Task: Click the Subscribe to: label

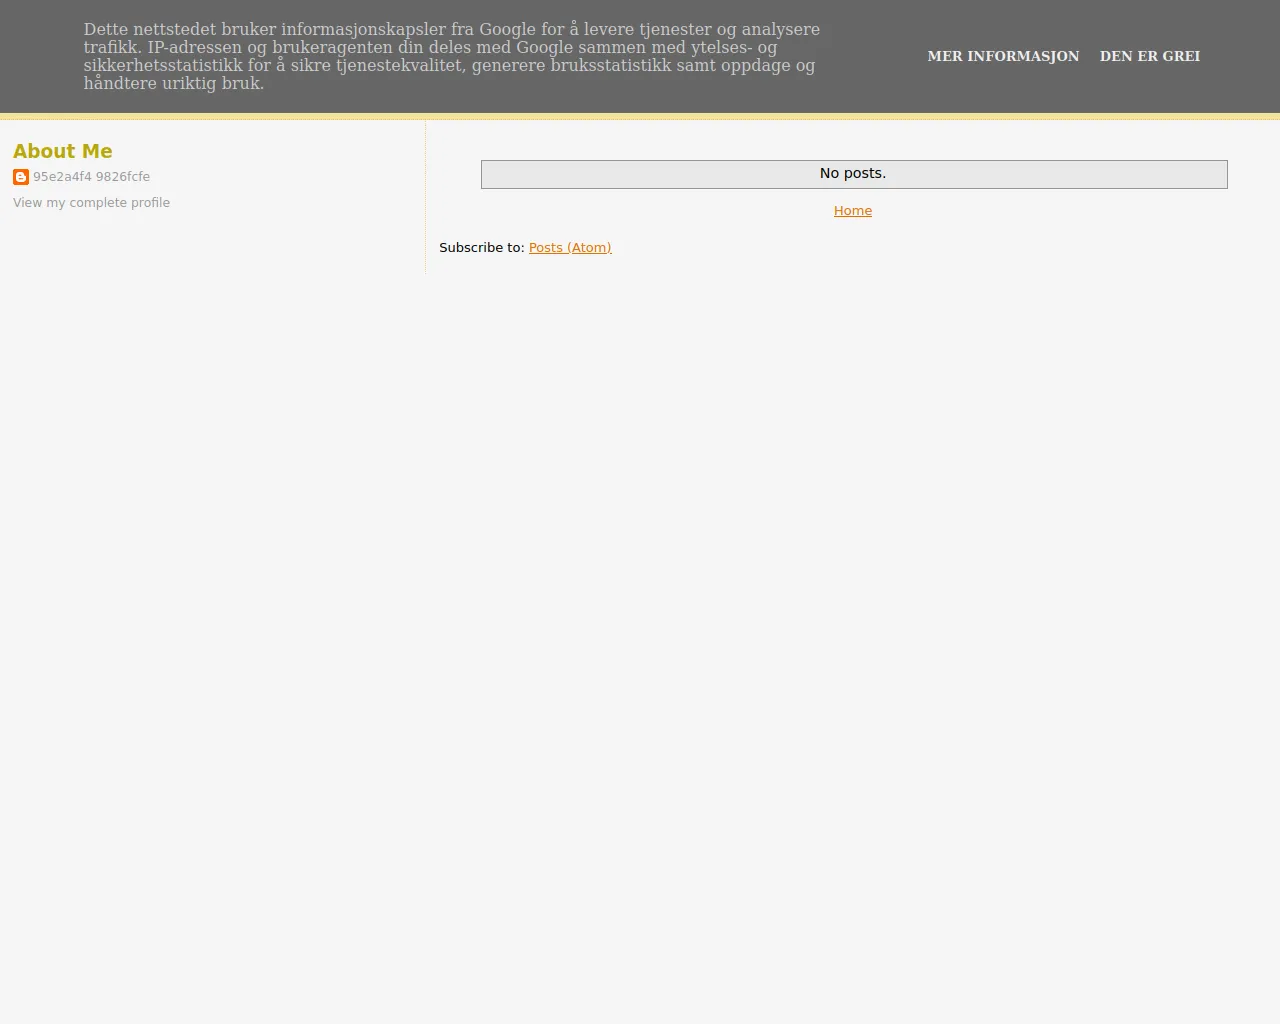Action: pos(481,248)
